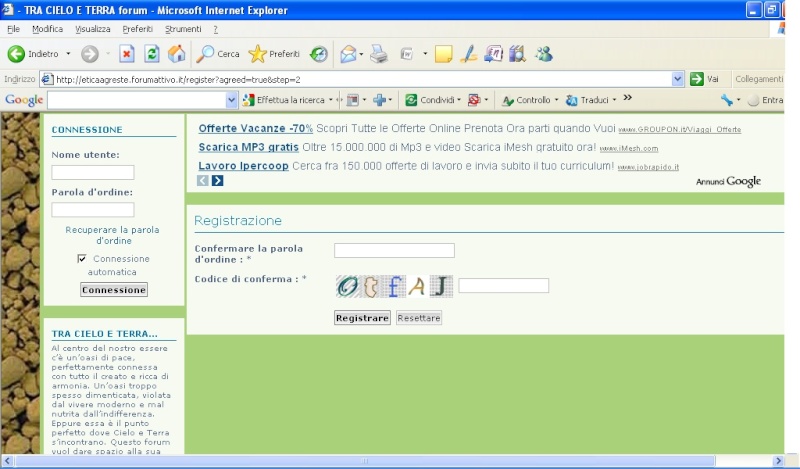
Task: Click the Edit with Word icon
Action: coord(407,54)
